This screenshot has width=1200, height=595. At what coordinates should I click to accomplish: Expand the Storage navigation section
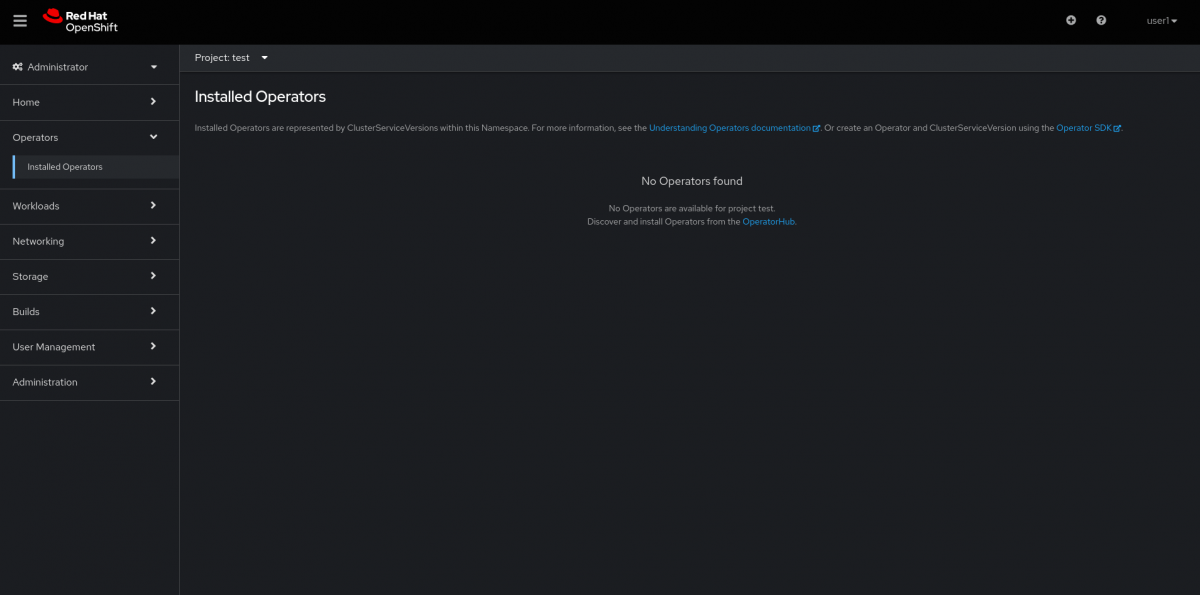[x=85, y=276]
